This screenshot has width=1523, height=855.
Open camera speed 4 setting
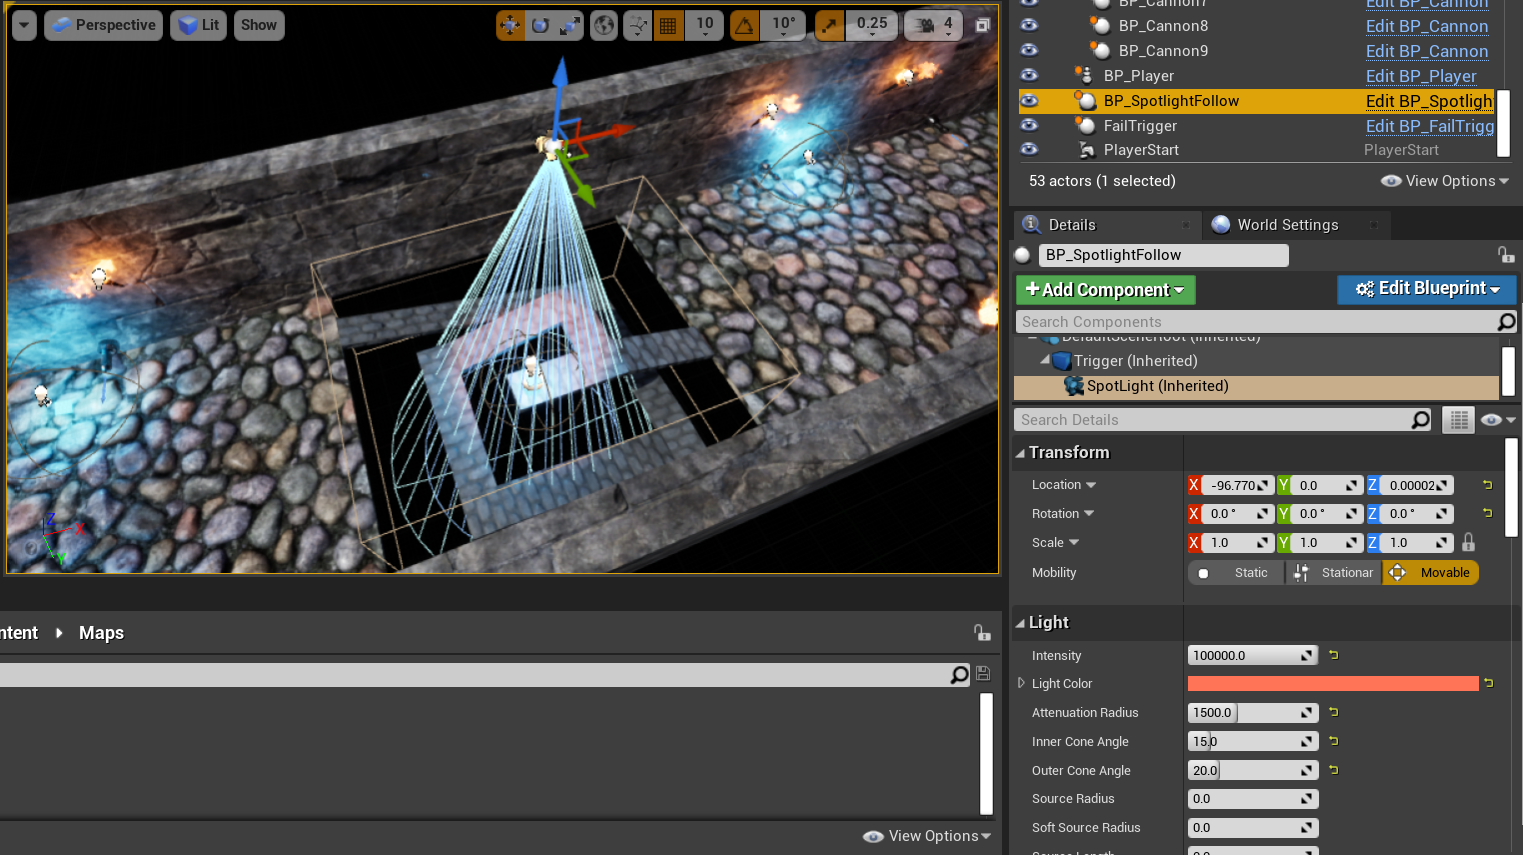934,25
